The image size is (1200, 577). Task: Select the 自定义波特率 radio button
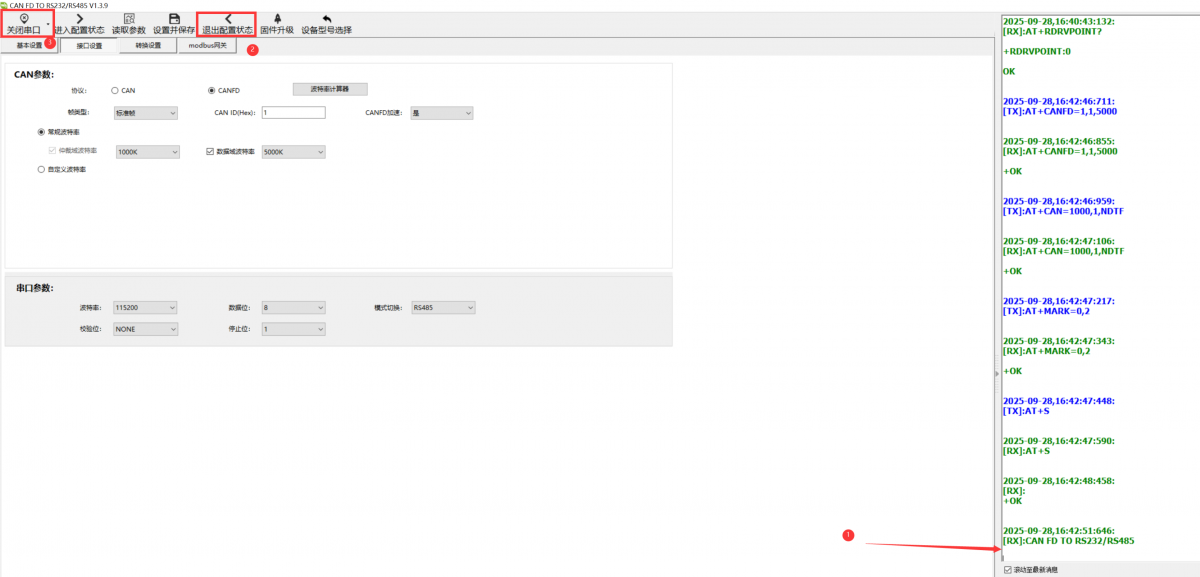pyautogui.click(x=41, y=170)
